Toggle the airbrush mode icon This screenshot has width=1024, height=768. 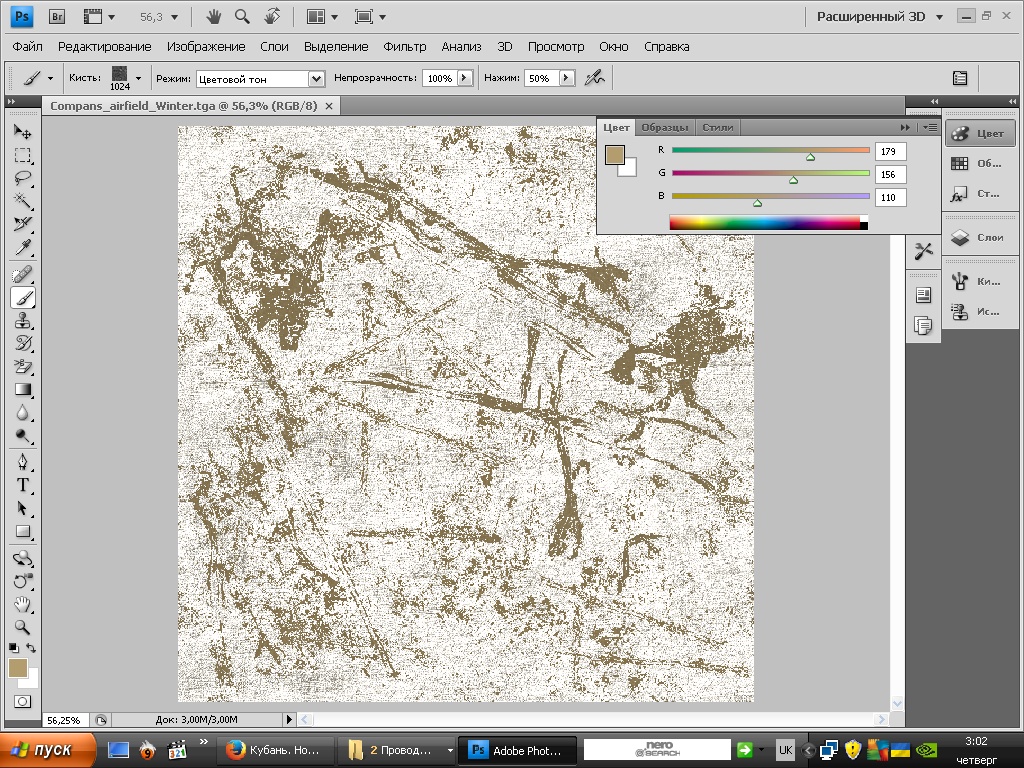(x=595, y=78)
